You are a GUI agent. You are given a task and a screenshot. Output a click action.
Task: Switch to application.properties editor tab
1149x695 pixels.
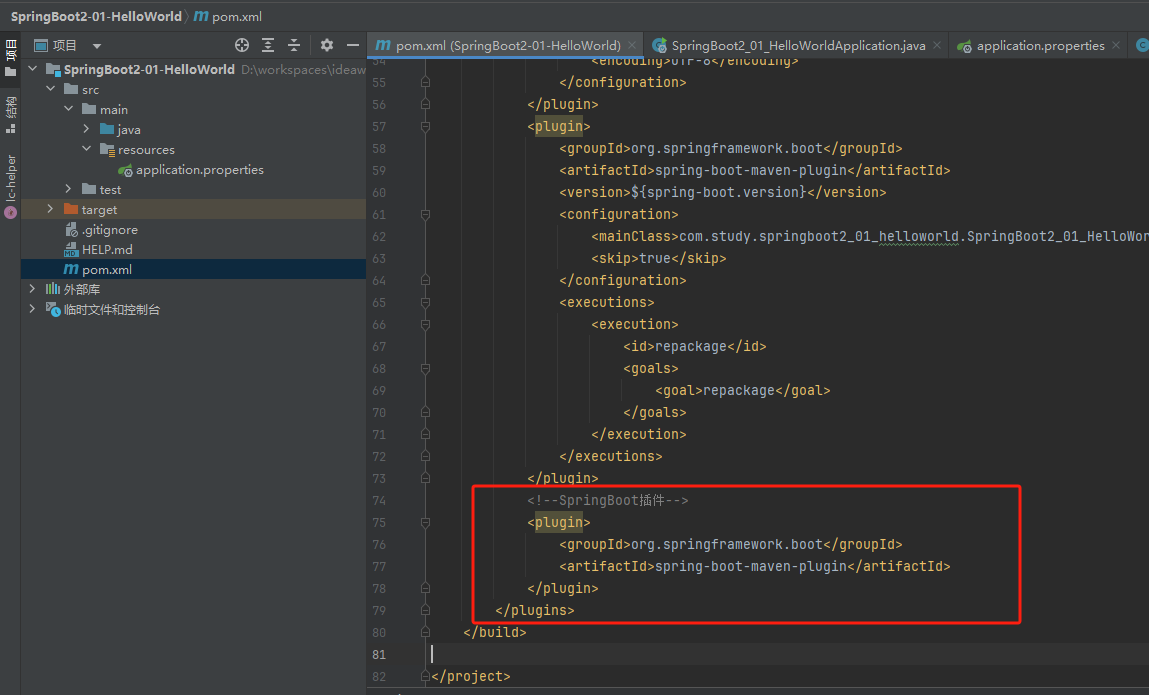click(1039, 45)
